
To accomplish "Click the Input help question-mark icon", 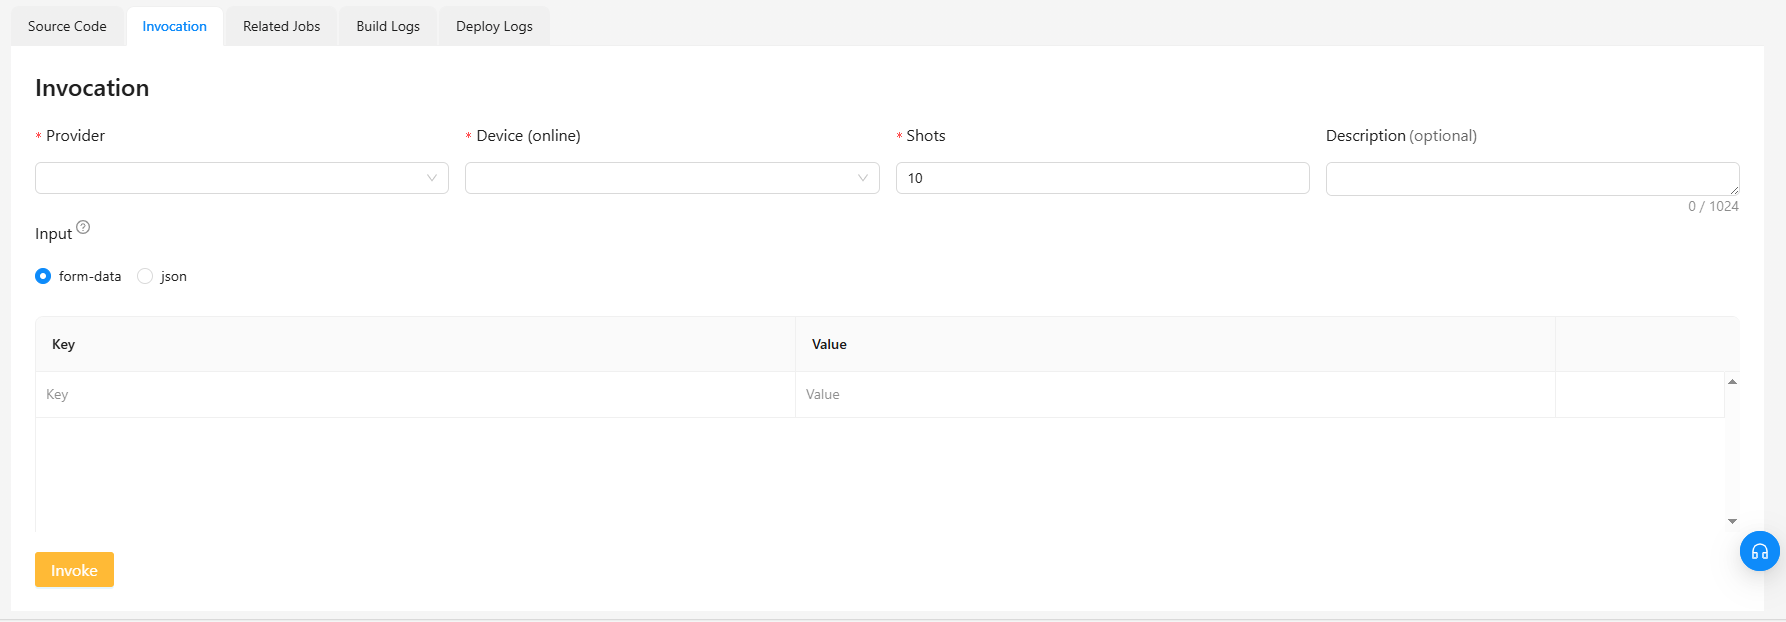I will [x=83, y=227].
